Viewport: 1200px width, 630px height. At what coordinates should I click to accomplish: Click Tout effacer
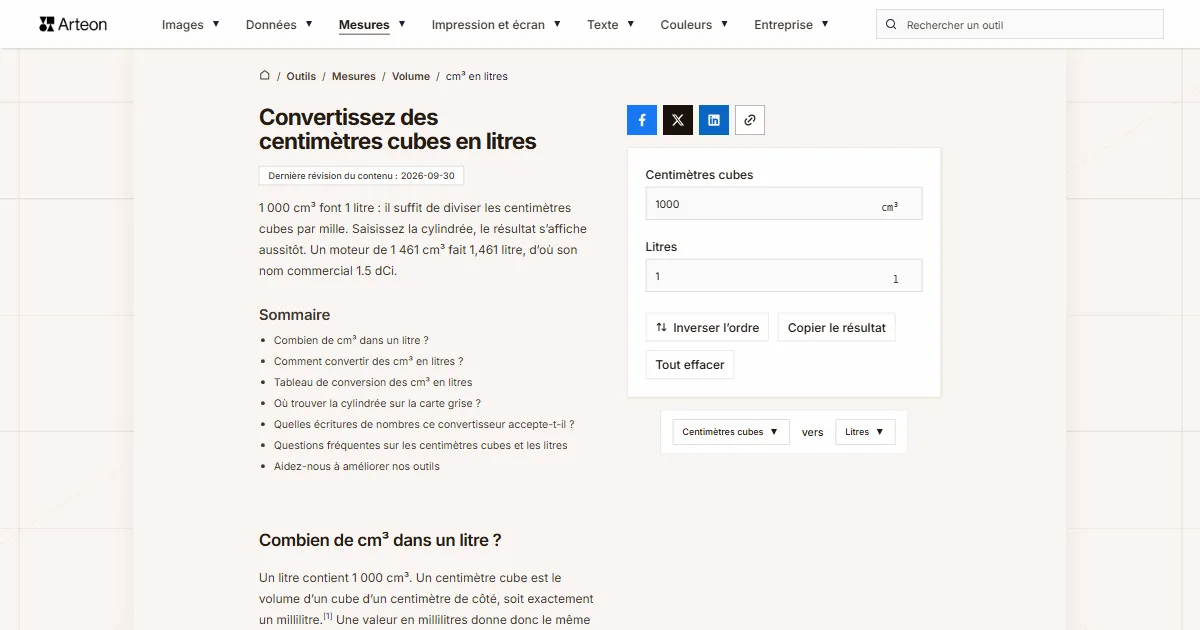point(690,365)
